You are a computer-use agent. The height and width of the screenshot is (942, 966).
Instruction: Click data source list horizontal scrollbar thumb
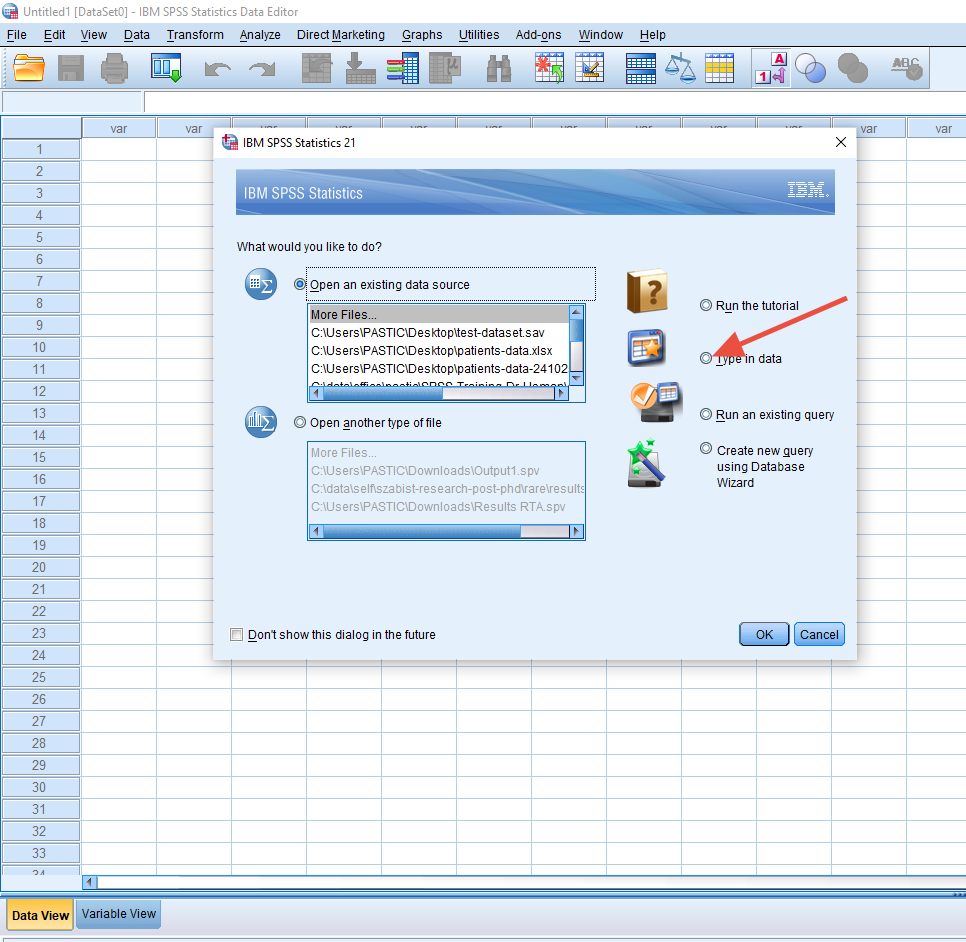click(x=382, y=393)
